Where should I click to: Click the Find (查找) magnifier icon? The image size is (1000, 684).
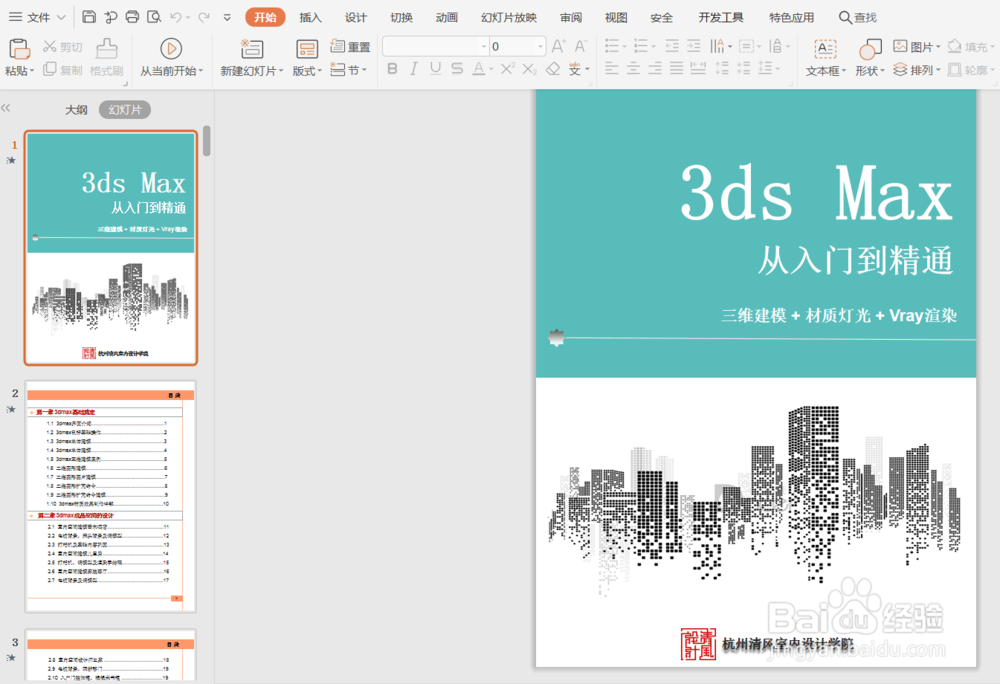tap(845, 17)
